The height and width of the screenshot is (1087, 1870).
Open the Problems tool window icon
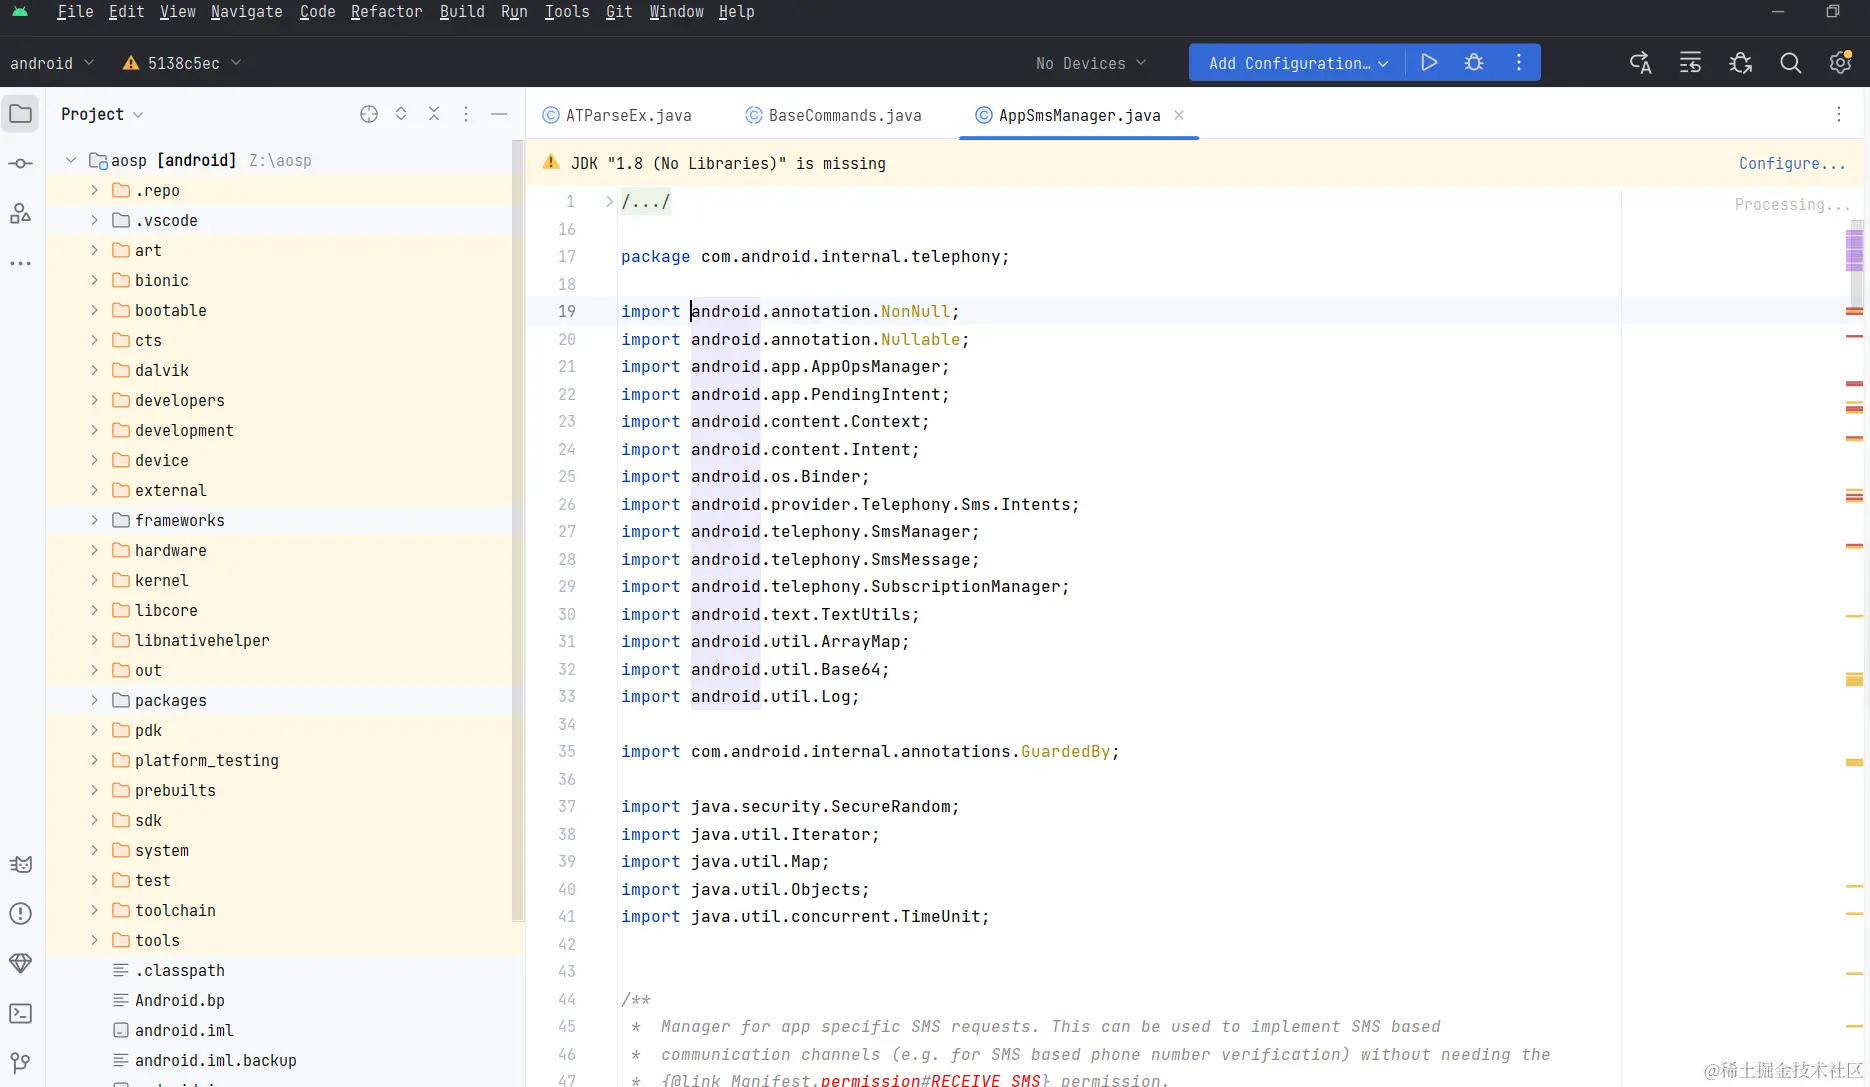click(21, 913)
